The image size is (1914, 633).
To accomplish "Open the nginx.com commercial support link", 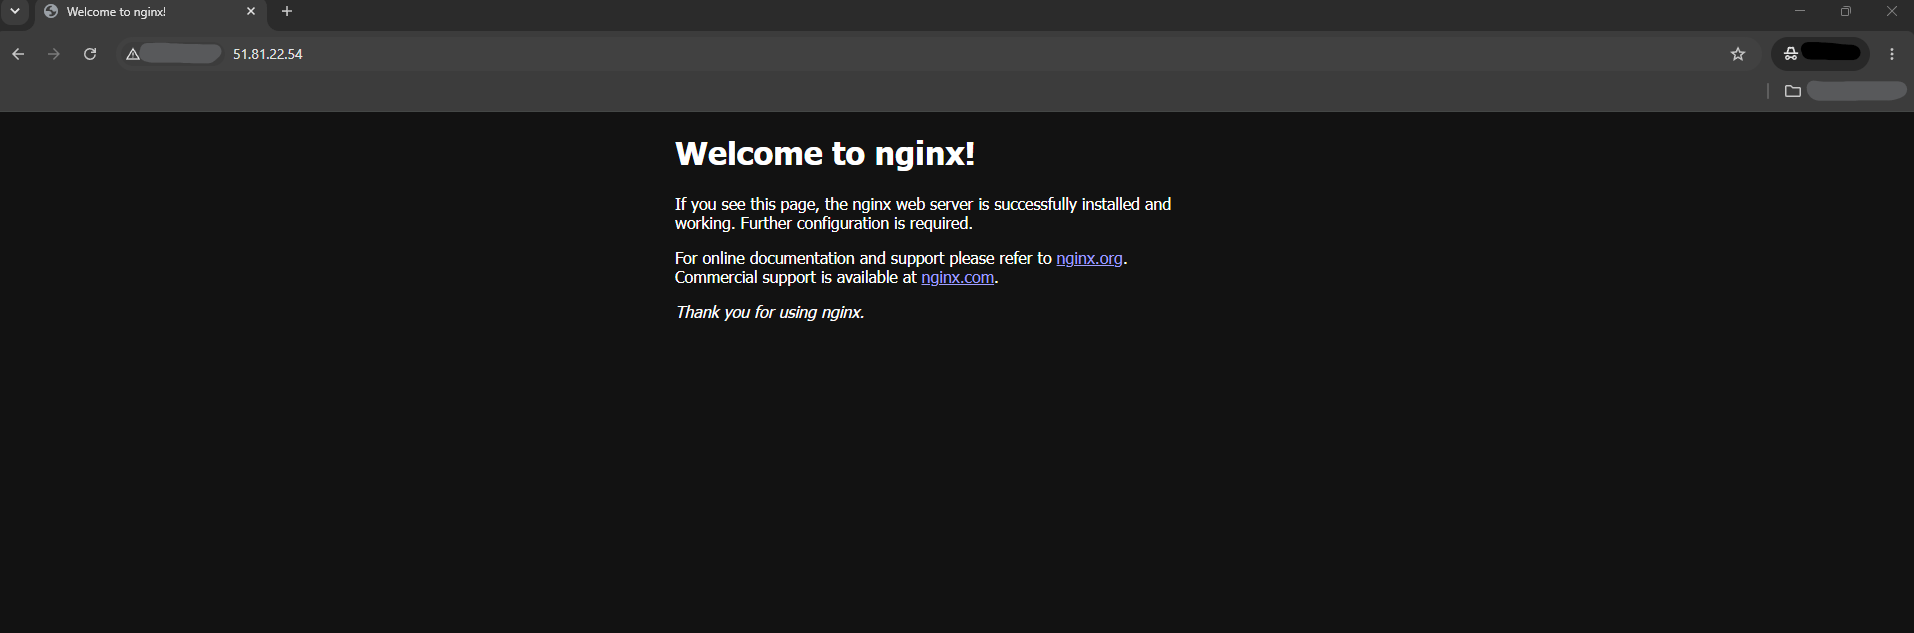I will [x=957, y=278].
